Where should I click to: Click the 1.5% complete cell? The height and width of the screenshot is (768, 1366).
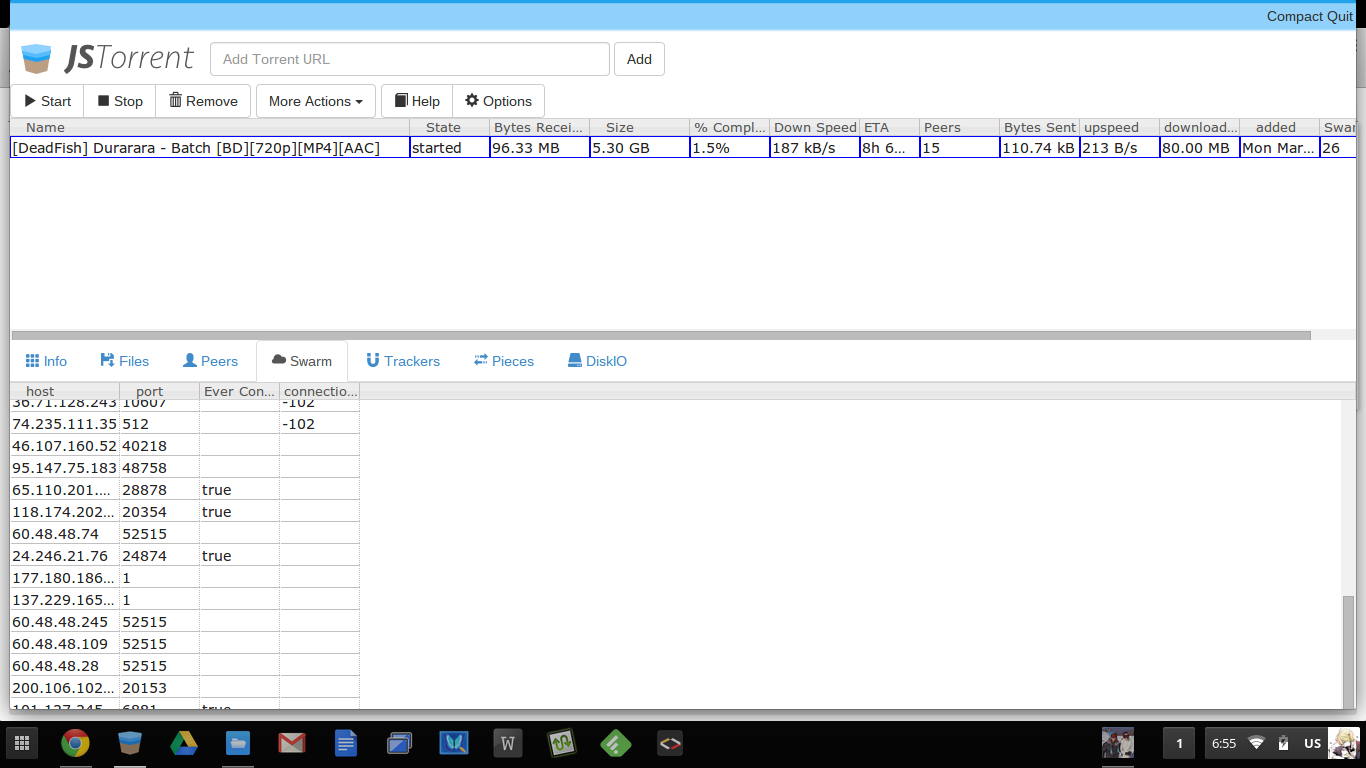coord(730,148)
